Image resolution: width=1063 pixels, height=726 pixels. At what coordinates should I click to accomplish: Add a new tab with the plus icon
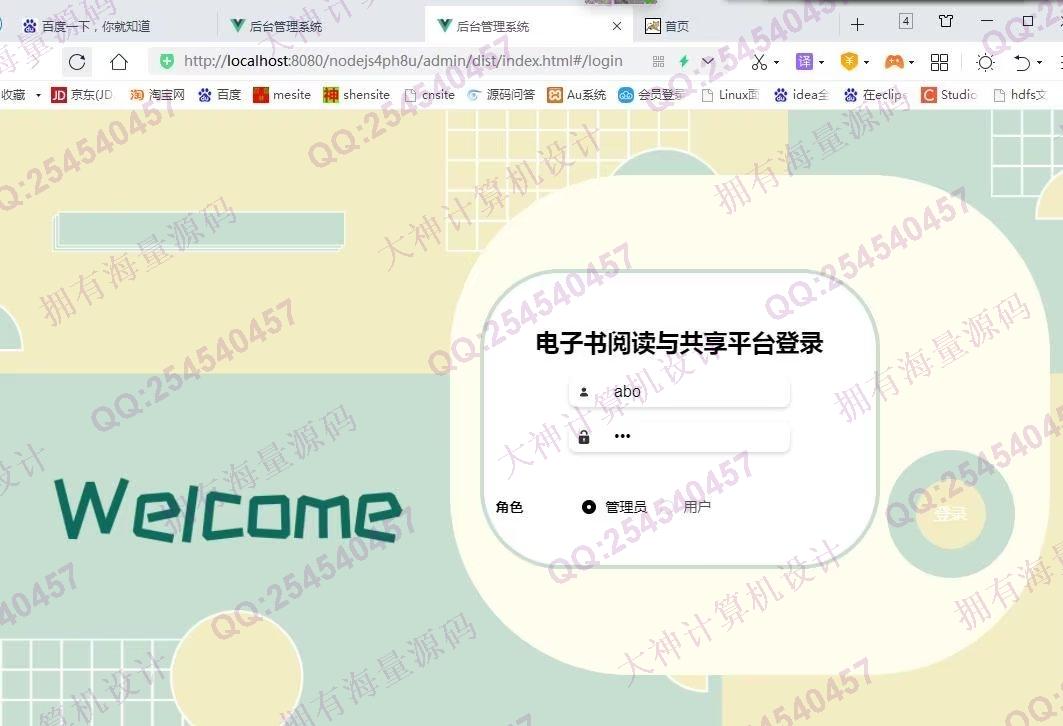tap(857, 25)
